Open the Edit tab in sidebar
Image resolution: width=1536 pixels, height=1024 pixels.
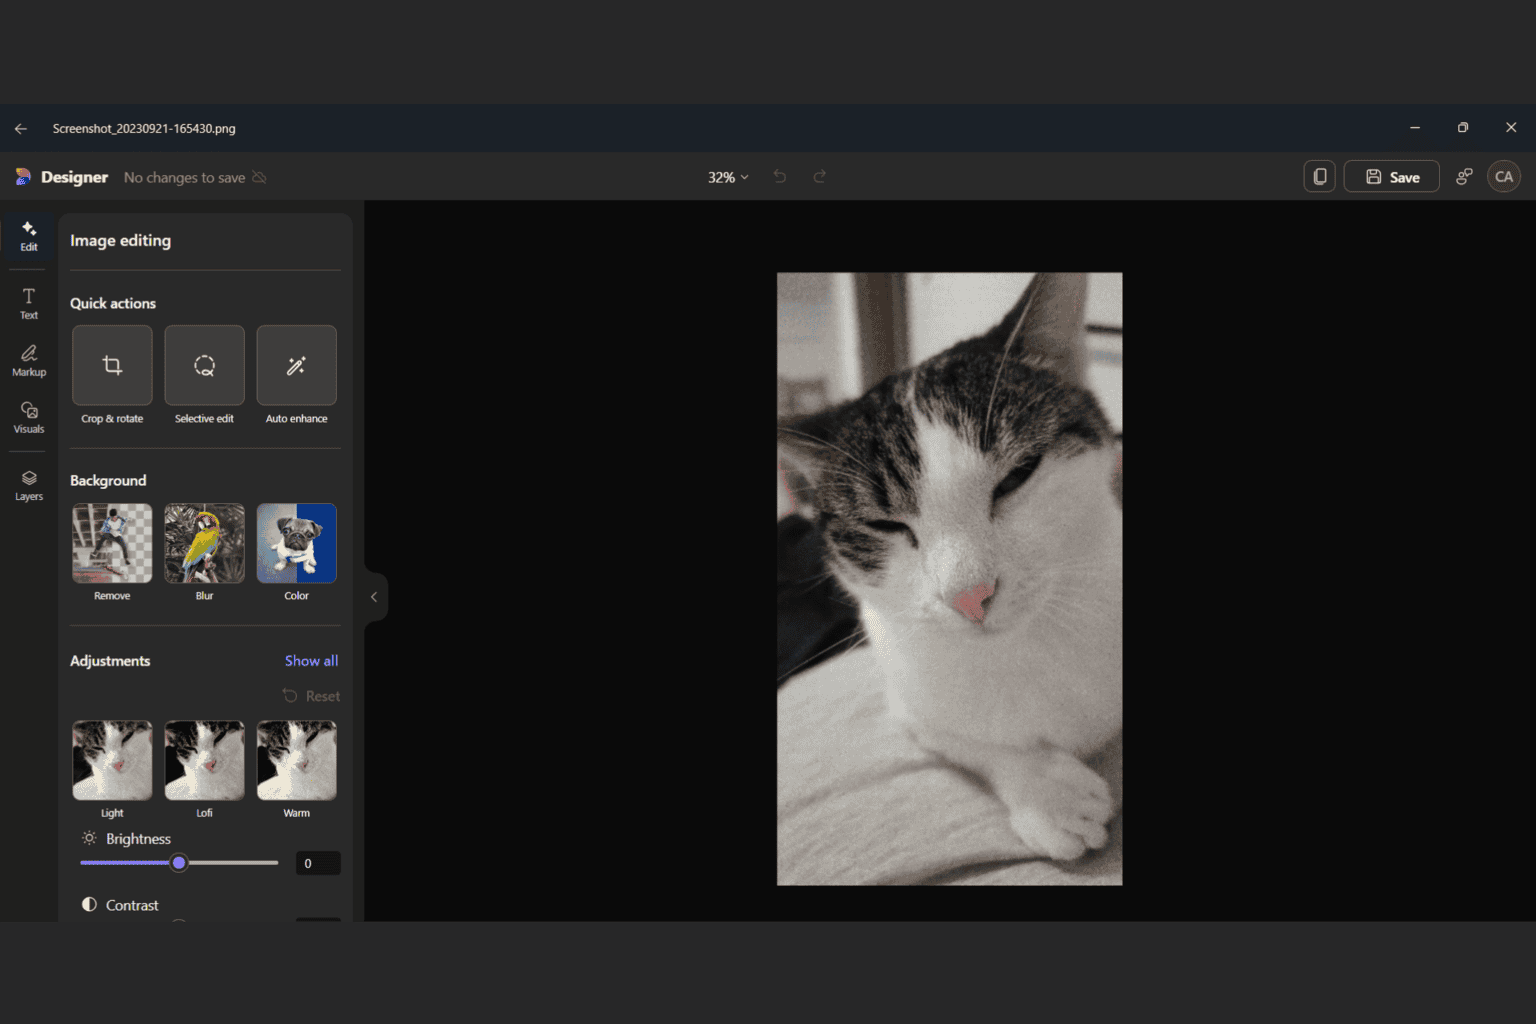tap(29, 236)
